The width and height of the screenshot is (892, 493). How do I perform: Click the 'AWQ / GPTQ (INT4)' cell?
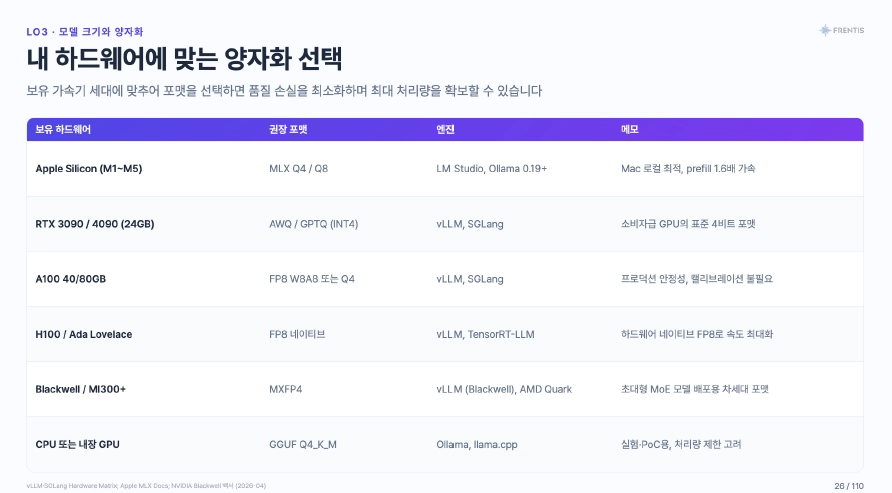(313, 224)
